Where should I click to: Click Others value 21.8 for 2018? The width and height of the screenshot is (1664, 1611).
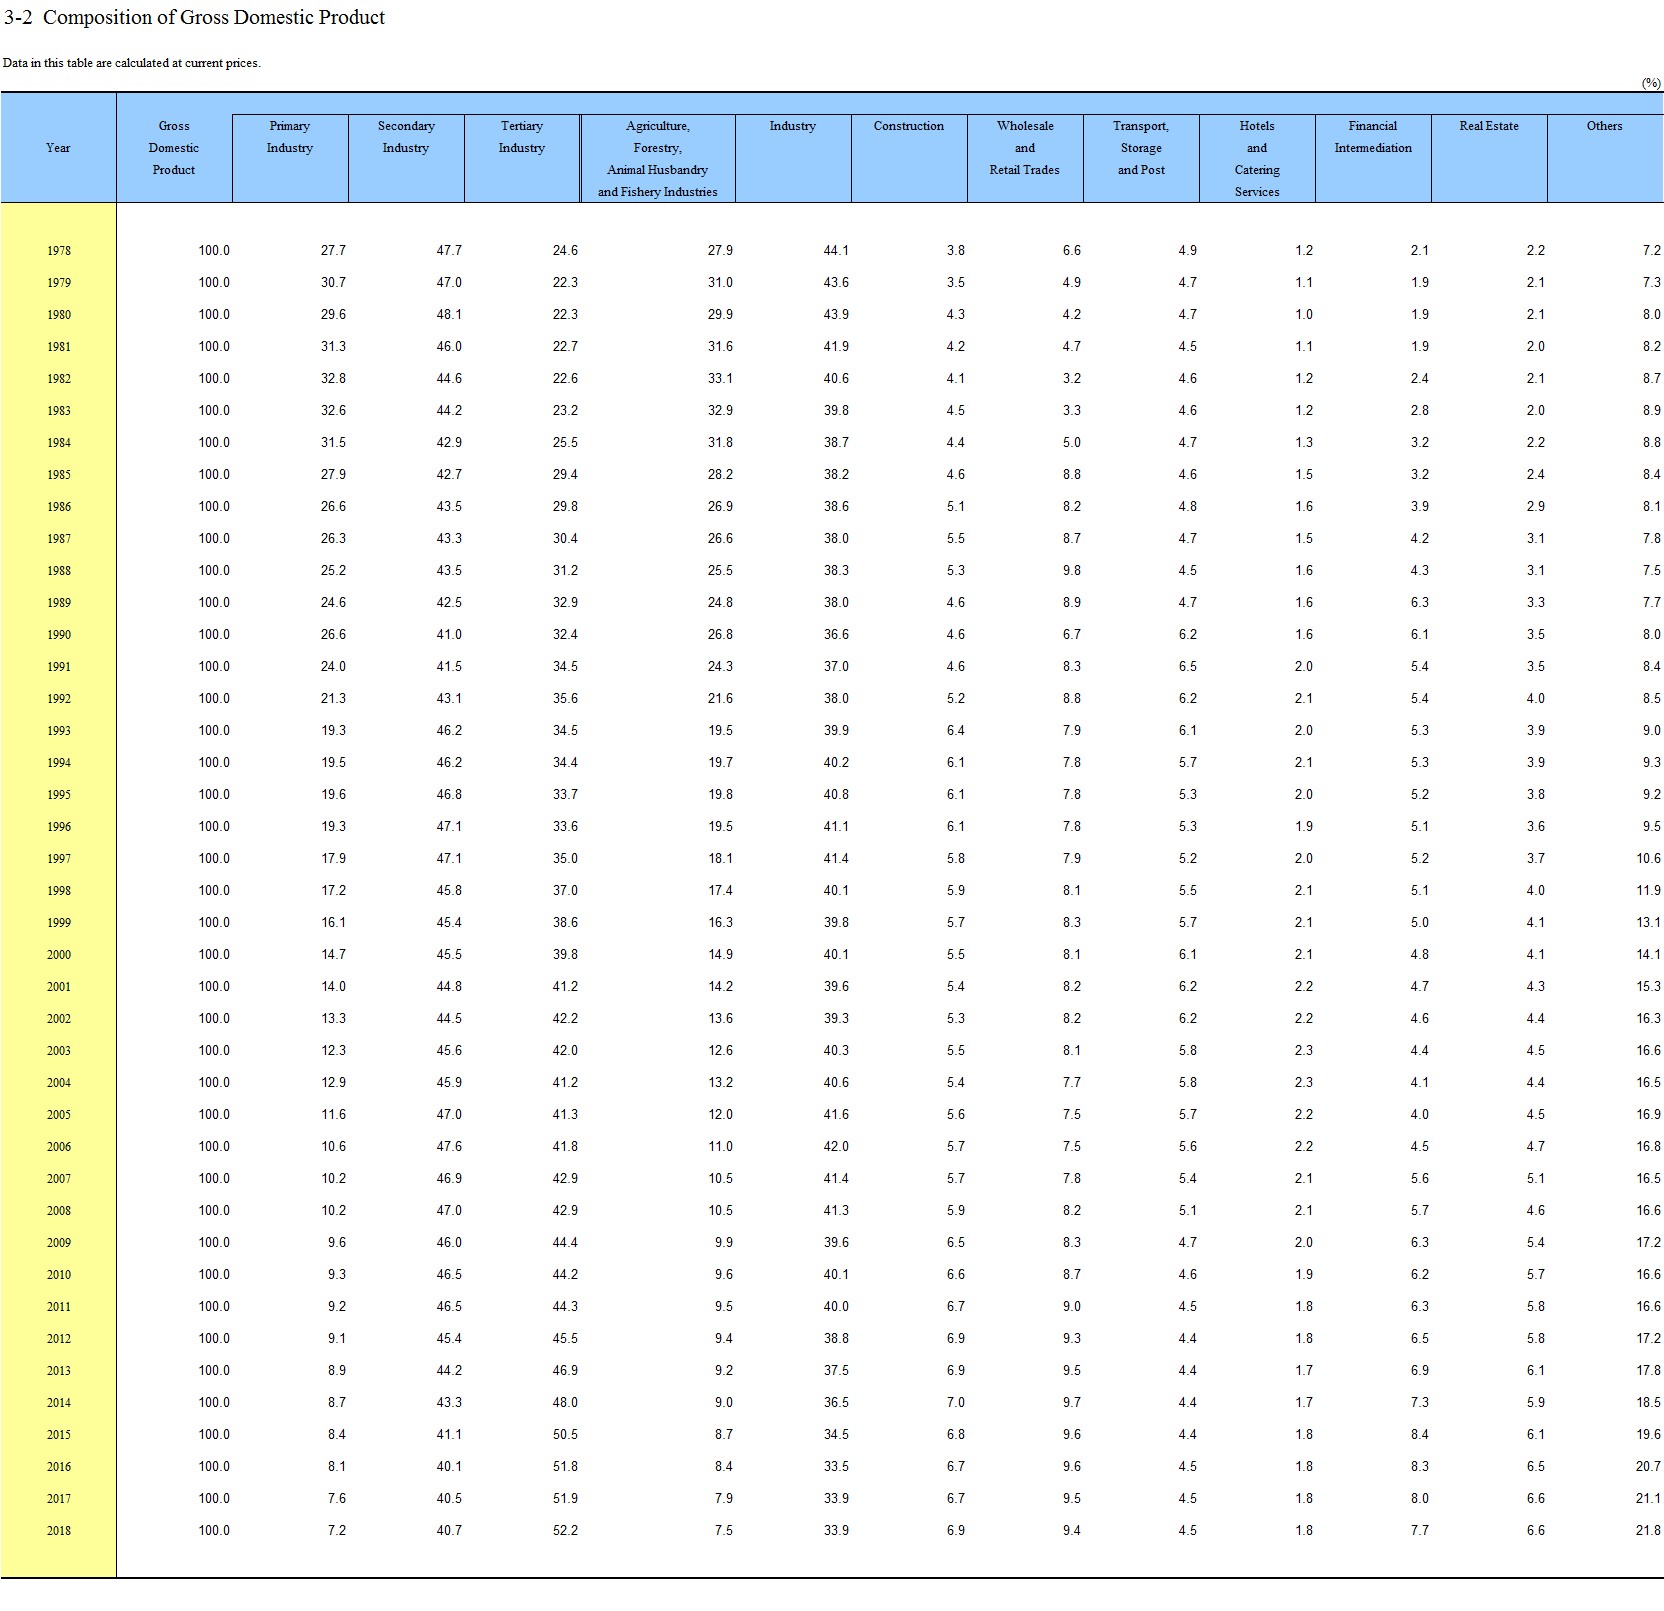1649,1531
